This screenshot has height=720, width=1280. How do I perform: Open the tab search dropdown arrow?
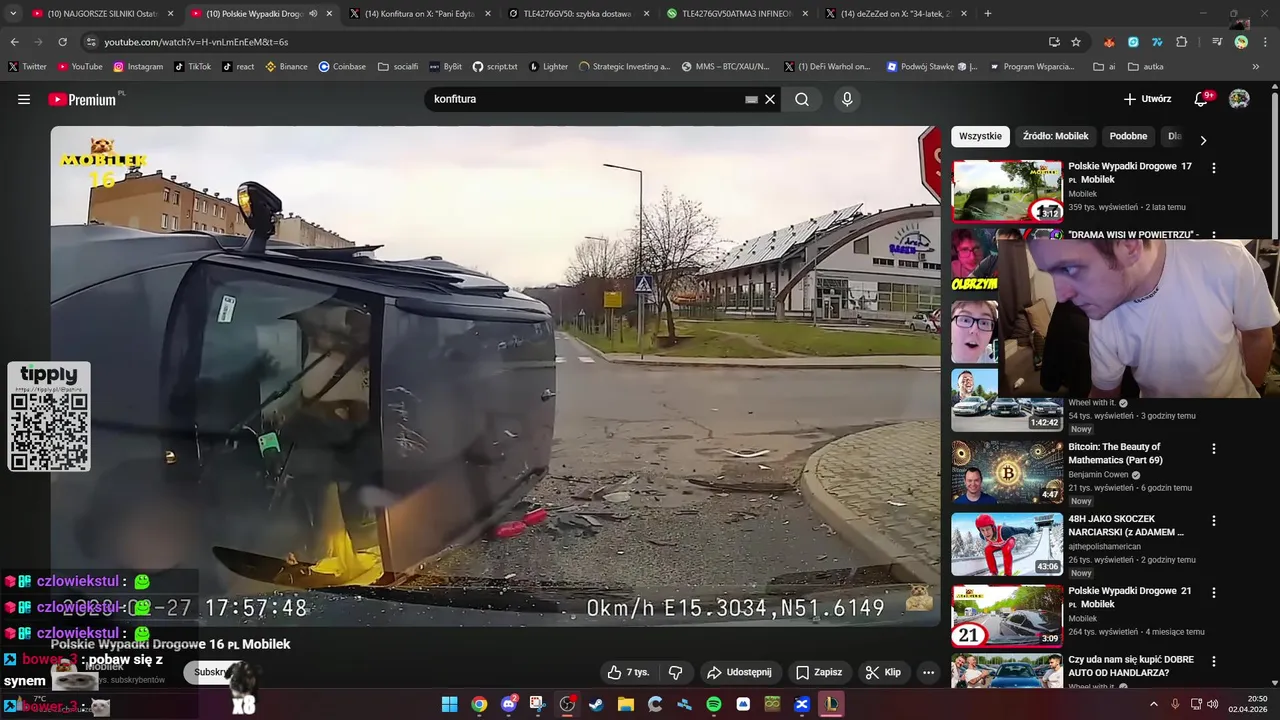pos(13,14)
